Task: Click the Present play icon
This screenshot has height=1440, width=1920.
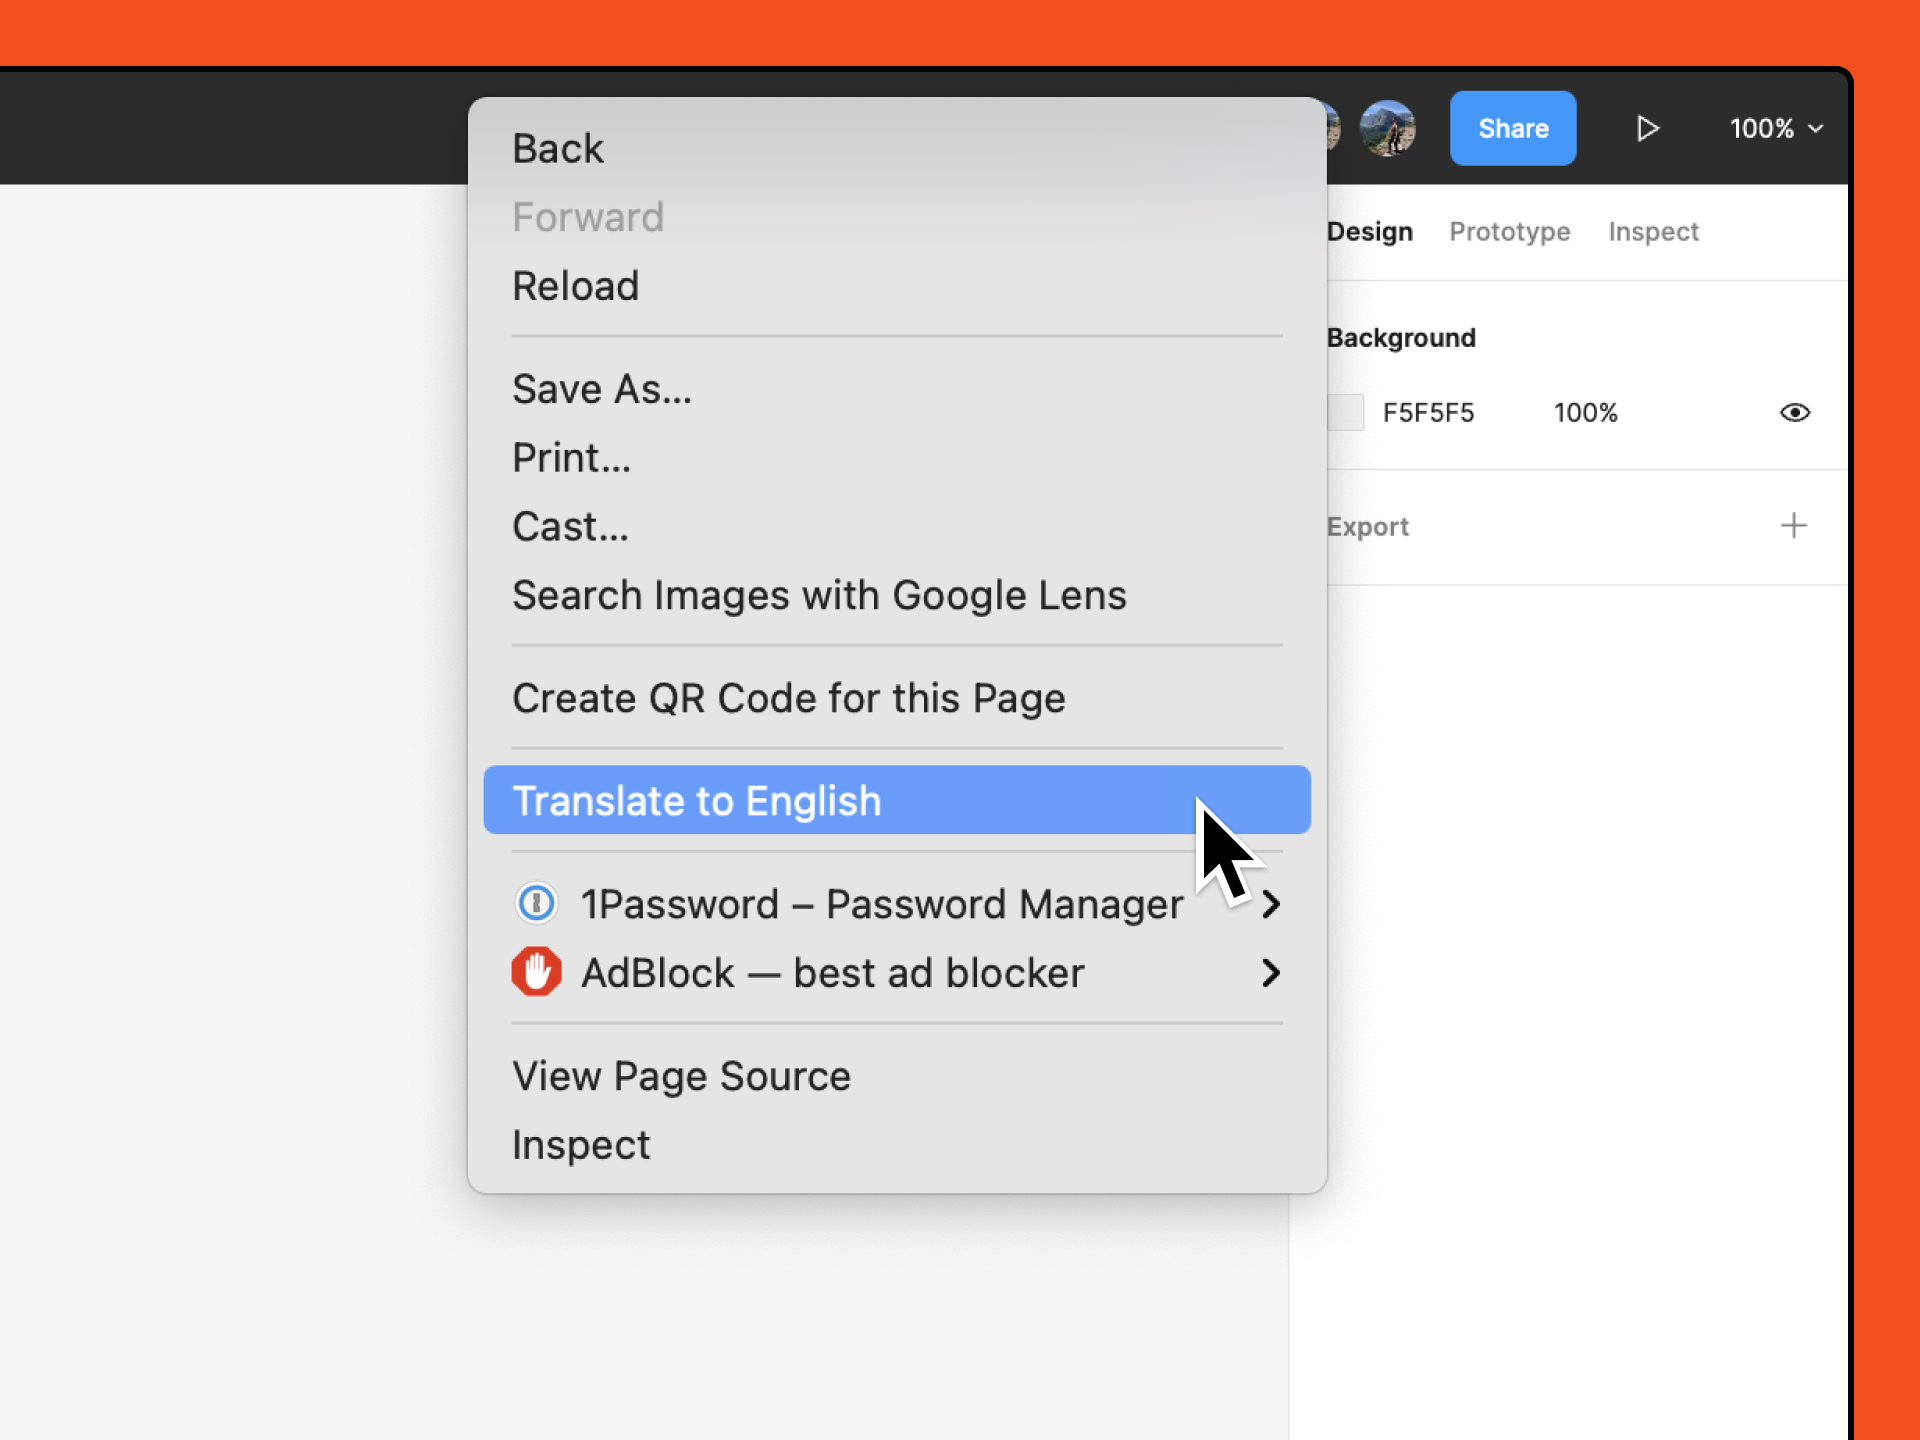Action: 1648,128
